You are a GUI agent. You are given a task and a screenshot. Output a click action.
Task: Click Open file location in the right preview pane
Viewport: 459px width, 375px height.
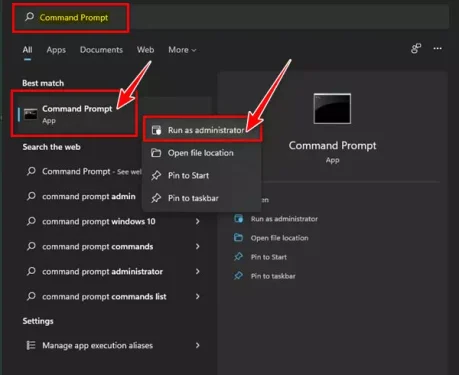(279, 238)
